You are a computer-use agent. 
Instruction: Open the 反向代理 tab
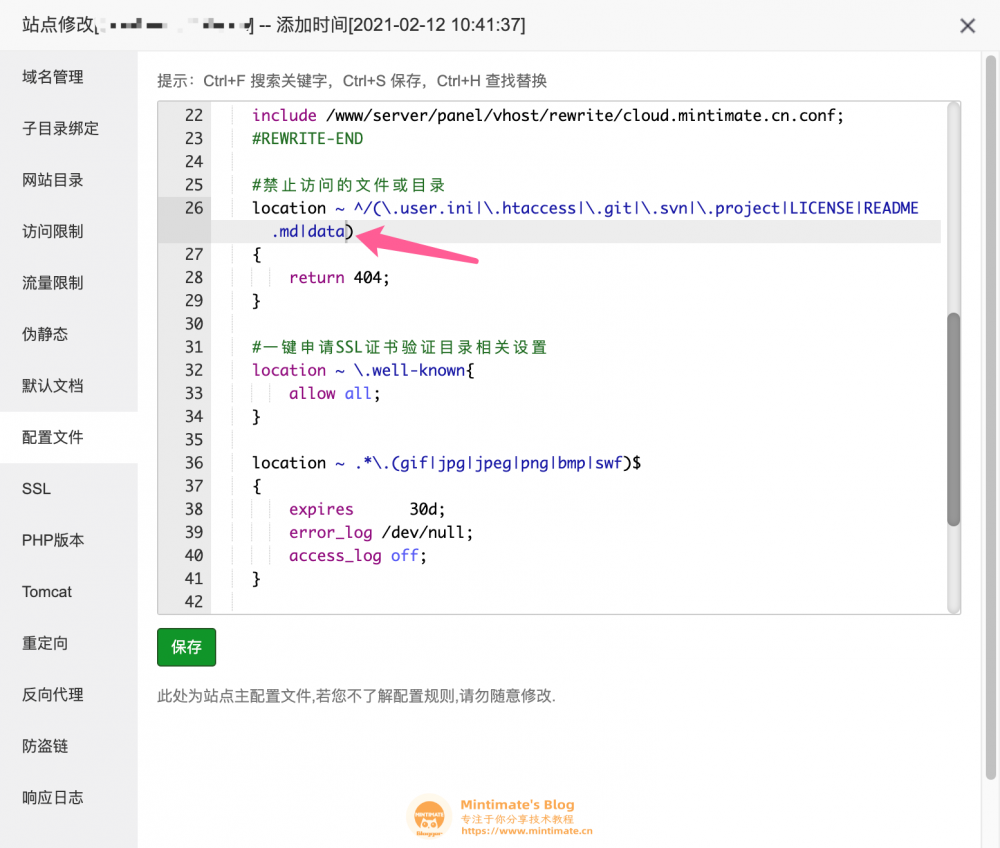pos(53,695)
